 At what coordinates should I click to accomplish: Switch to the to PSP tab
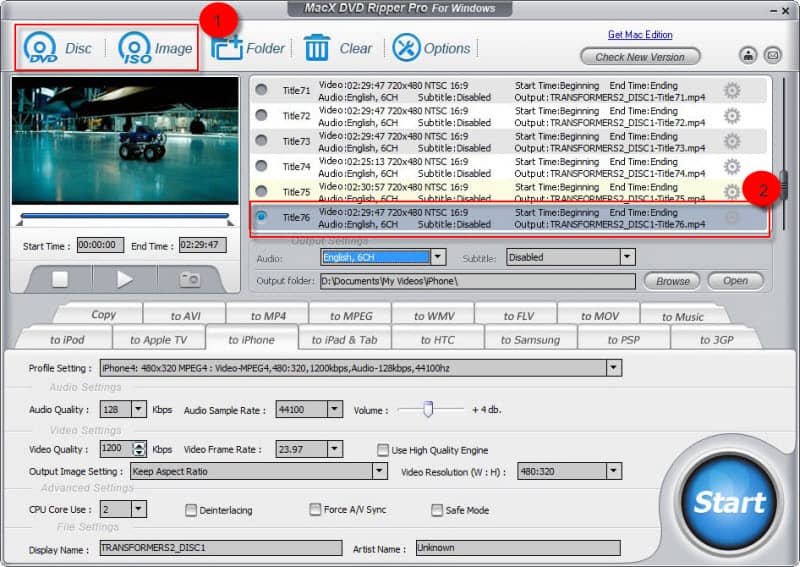(623, 339)
